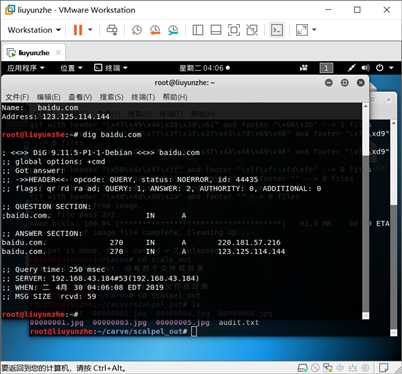Open the 位置 places menu
This screenshot has width=402, height=374.
(x=71, y=68)
